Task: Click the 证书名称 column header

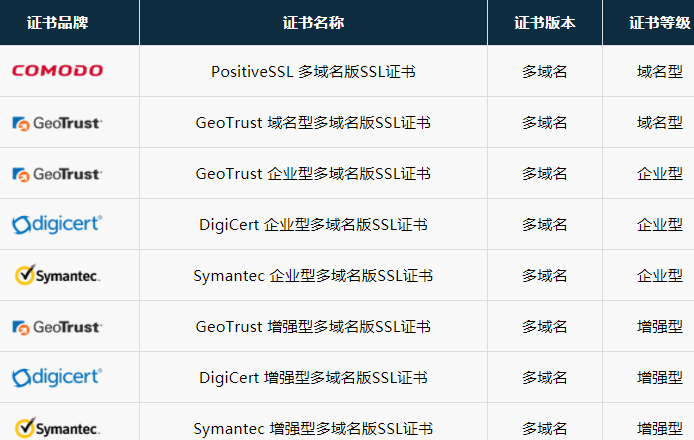Action: 313,23
